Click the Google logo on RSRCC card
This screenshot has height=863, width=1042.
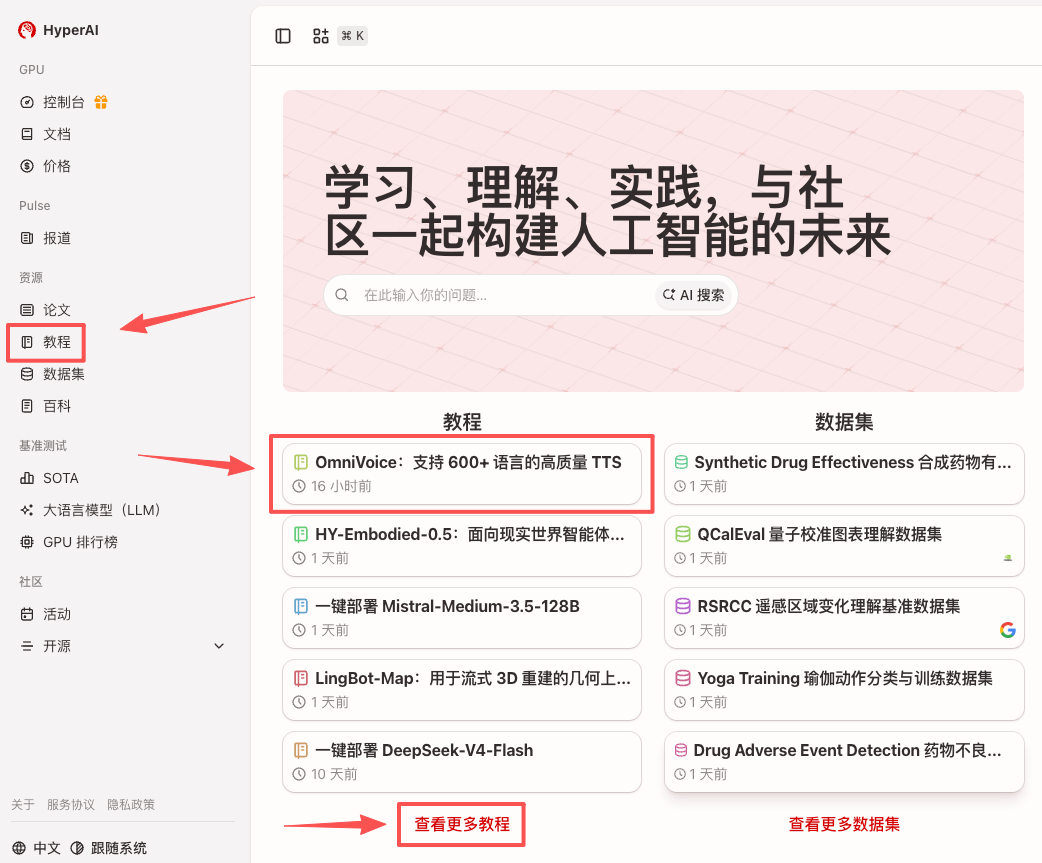pyautogui.click(x=1007, y=630)
